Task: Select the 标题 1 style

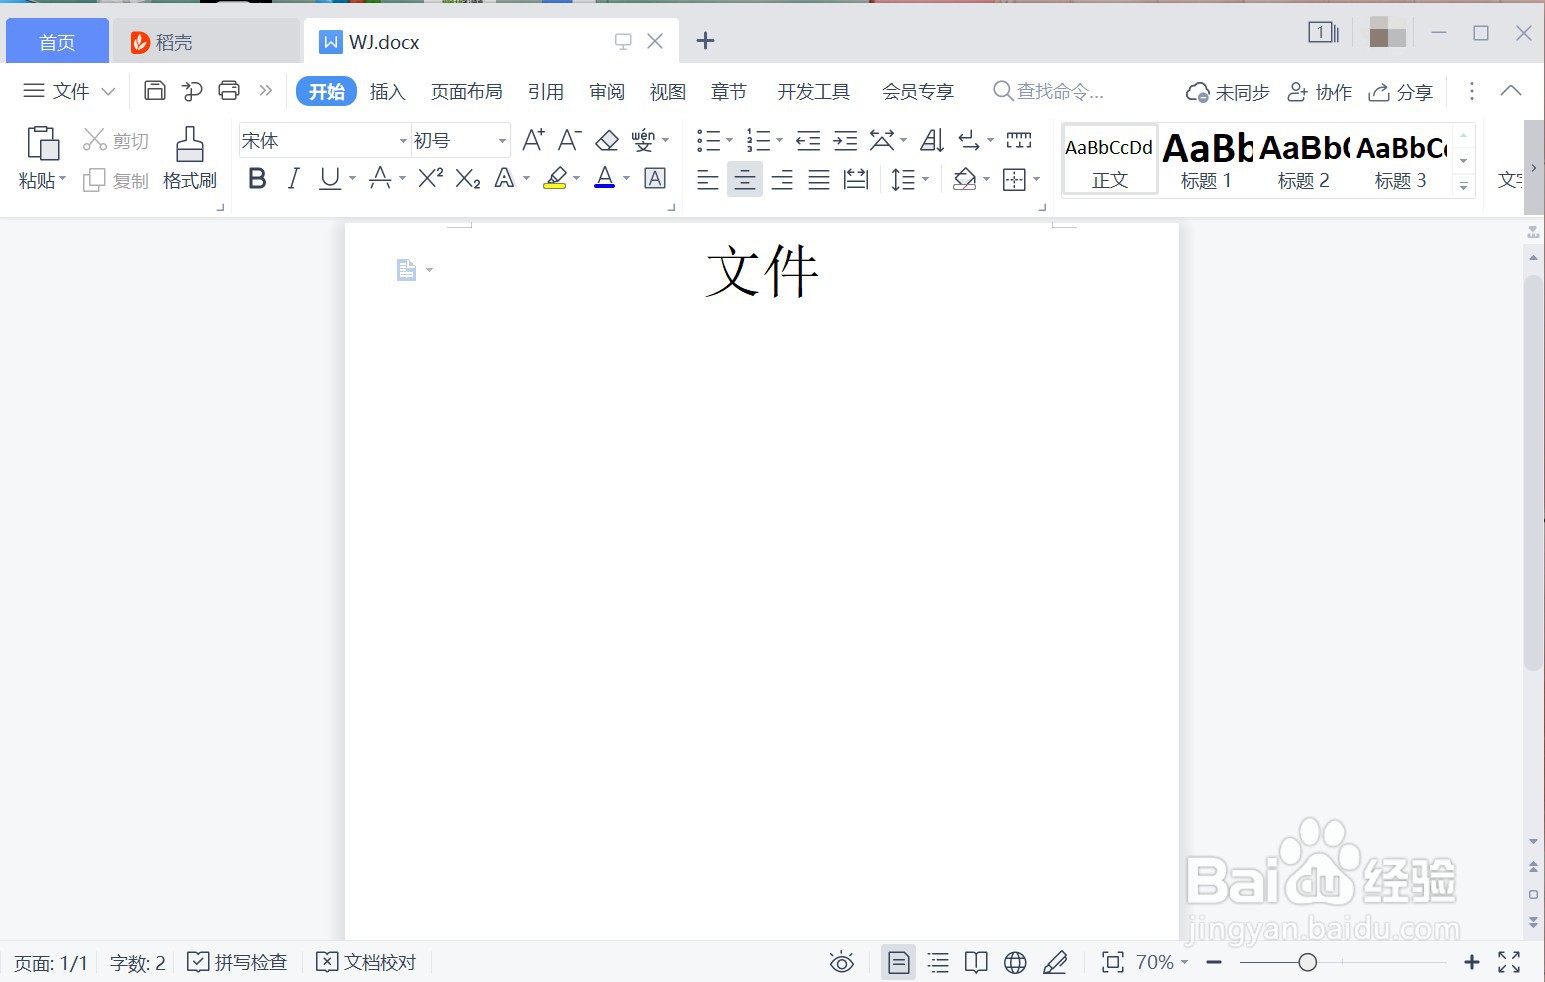Action: point(1204,160)
